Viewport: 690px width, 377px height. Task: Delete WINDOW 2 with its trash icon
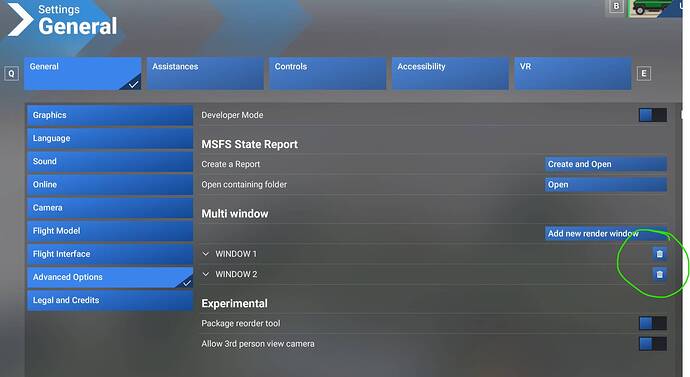(659, 275)
